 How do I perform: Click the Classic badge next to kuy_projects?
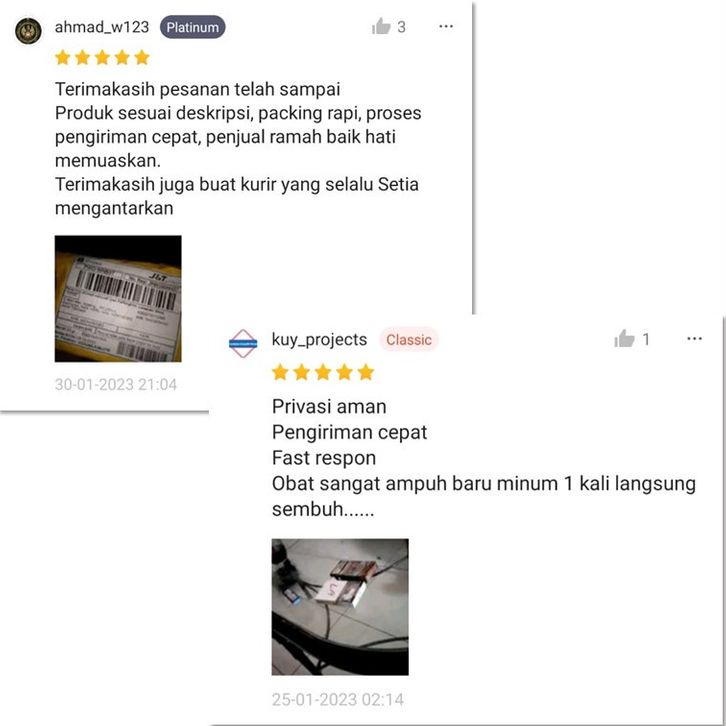pyautogui.click(x=409, y=339)
